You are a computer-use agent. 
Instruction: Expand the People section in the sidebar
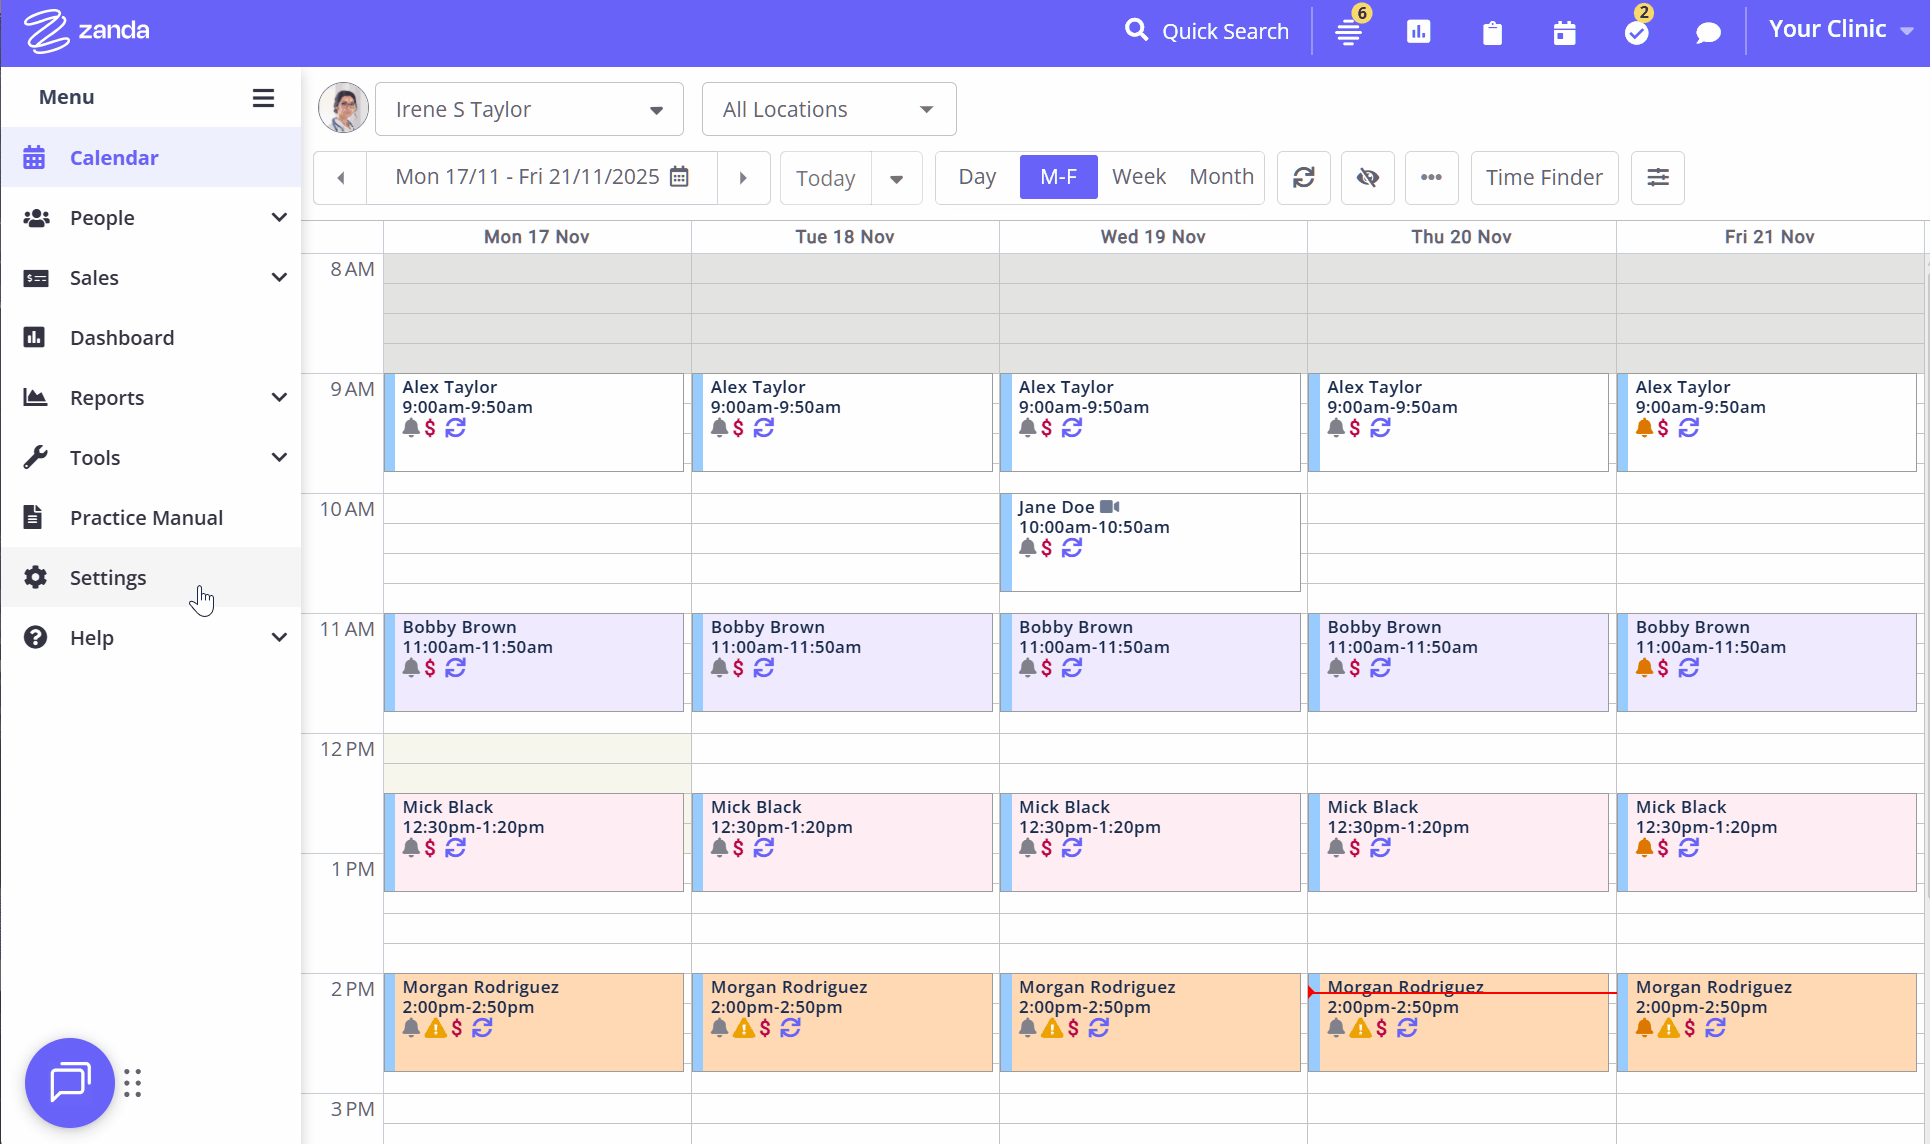pyautogui.click(x=152, y=217)
